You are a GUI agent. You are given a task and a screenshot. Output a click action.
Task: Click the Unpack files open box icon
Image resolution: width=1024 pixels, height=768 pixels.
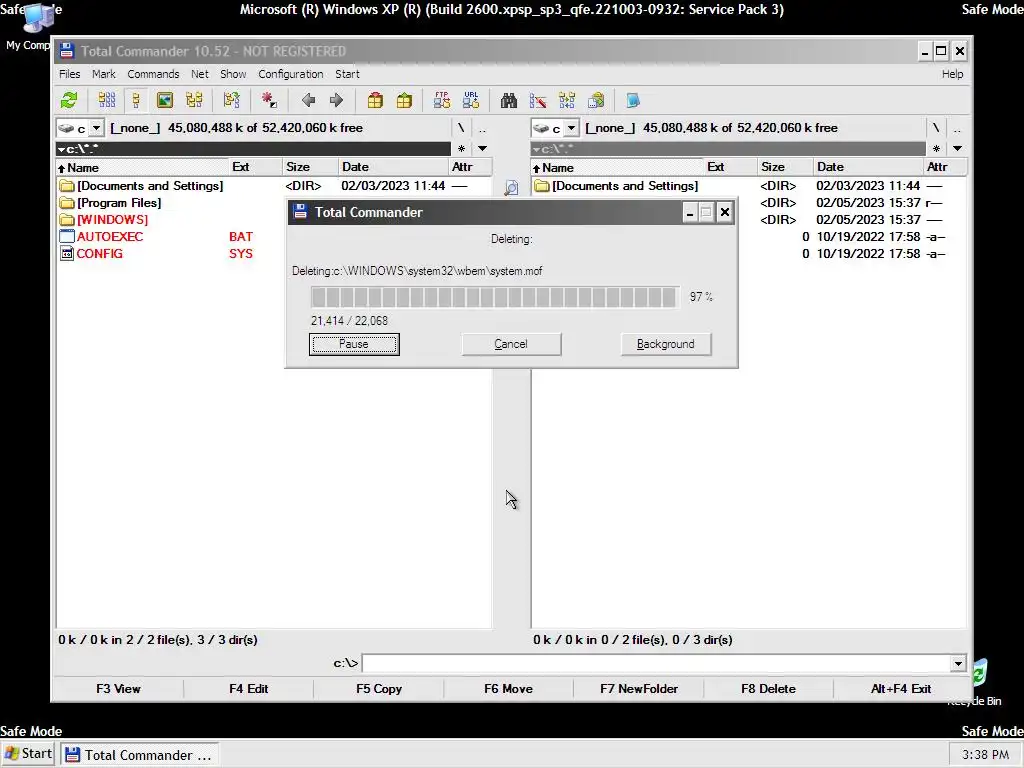point(404,101)
